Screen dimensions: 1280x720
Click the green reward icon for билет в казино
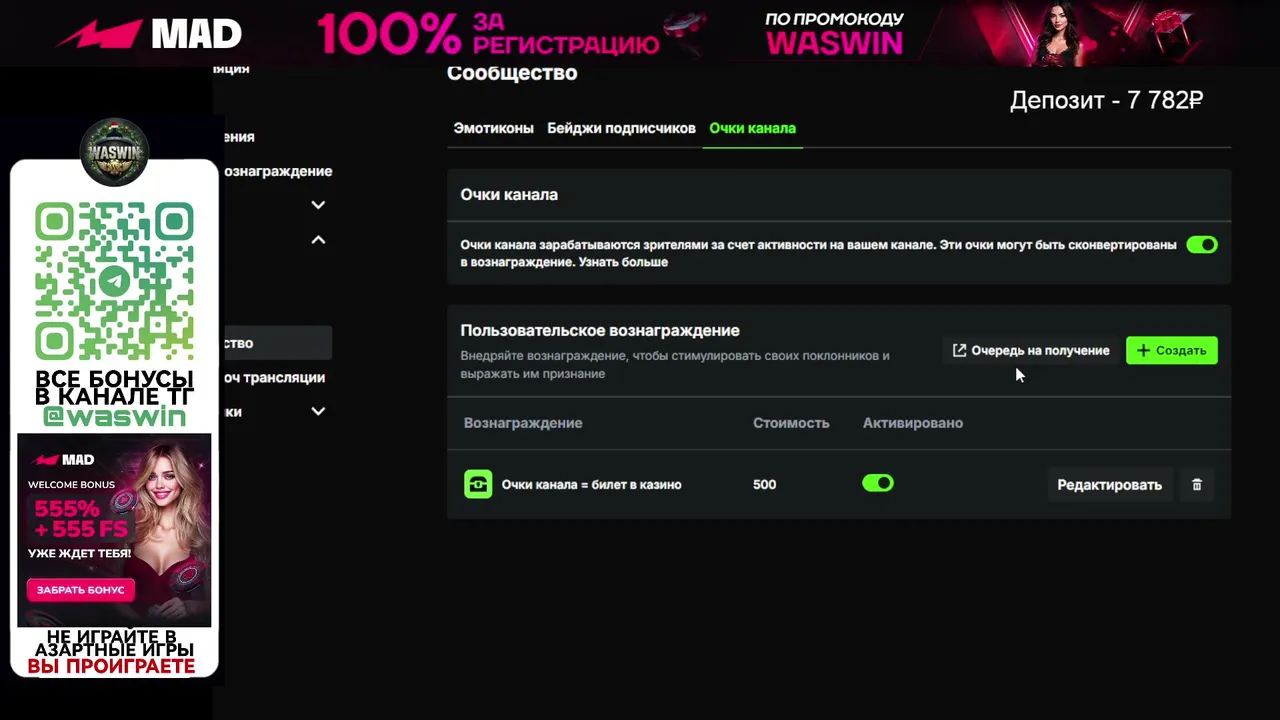pos(478,484)
